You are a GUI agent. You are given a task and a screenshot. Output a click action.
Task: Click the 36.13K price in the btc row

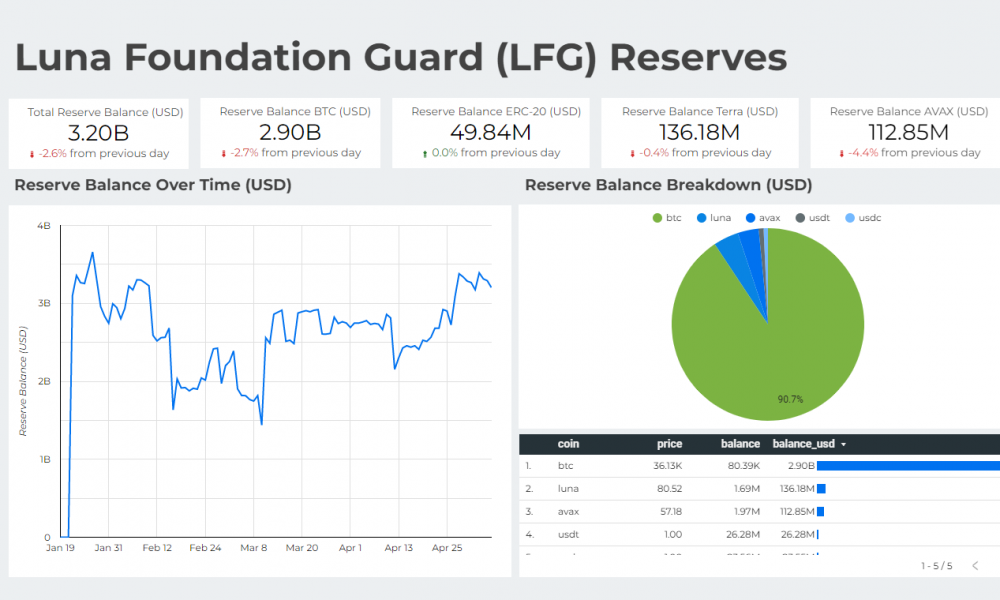click(x=668, y=466)
